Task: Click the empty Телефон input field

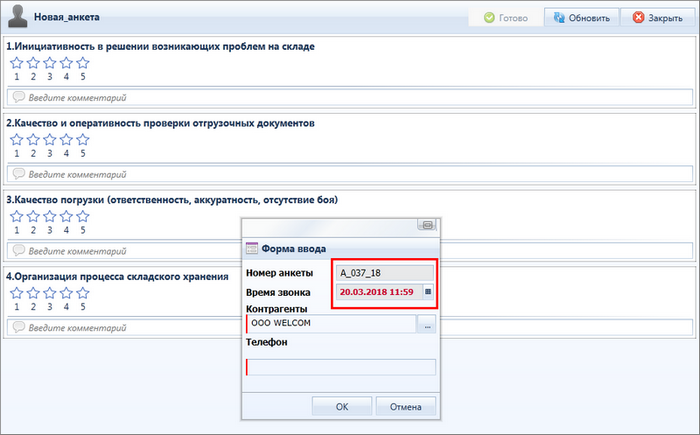Action: (341, 367)
